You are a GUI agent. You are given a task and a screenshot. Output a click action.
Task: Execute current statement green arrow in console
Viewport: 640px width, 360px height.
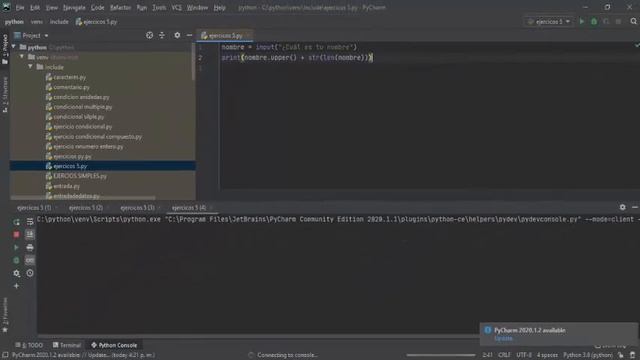click(16, 247)
